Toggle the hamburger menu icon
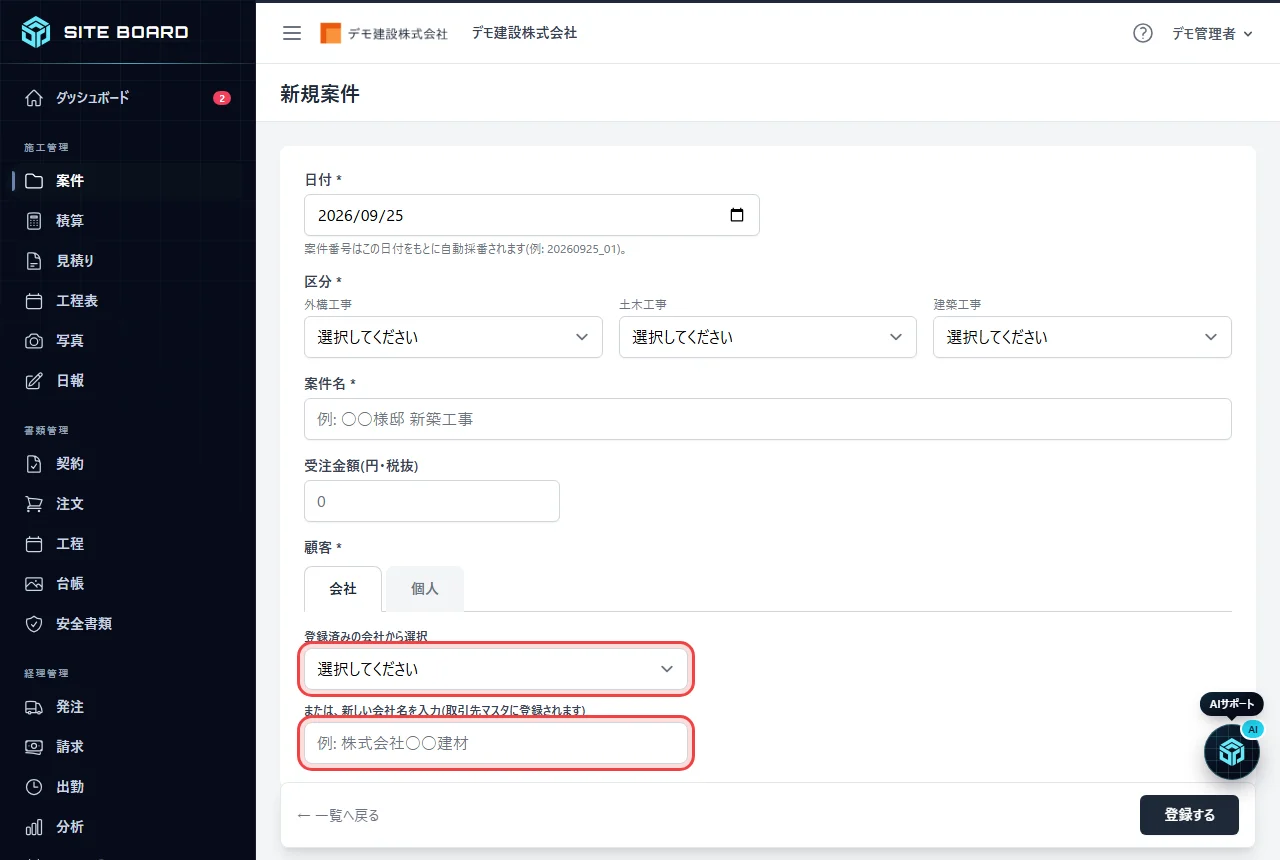 (292, 33)
